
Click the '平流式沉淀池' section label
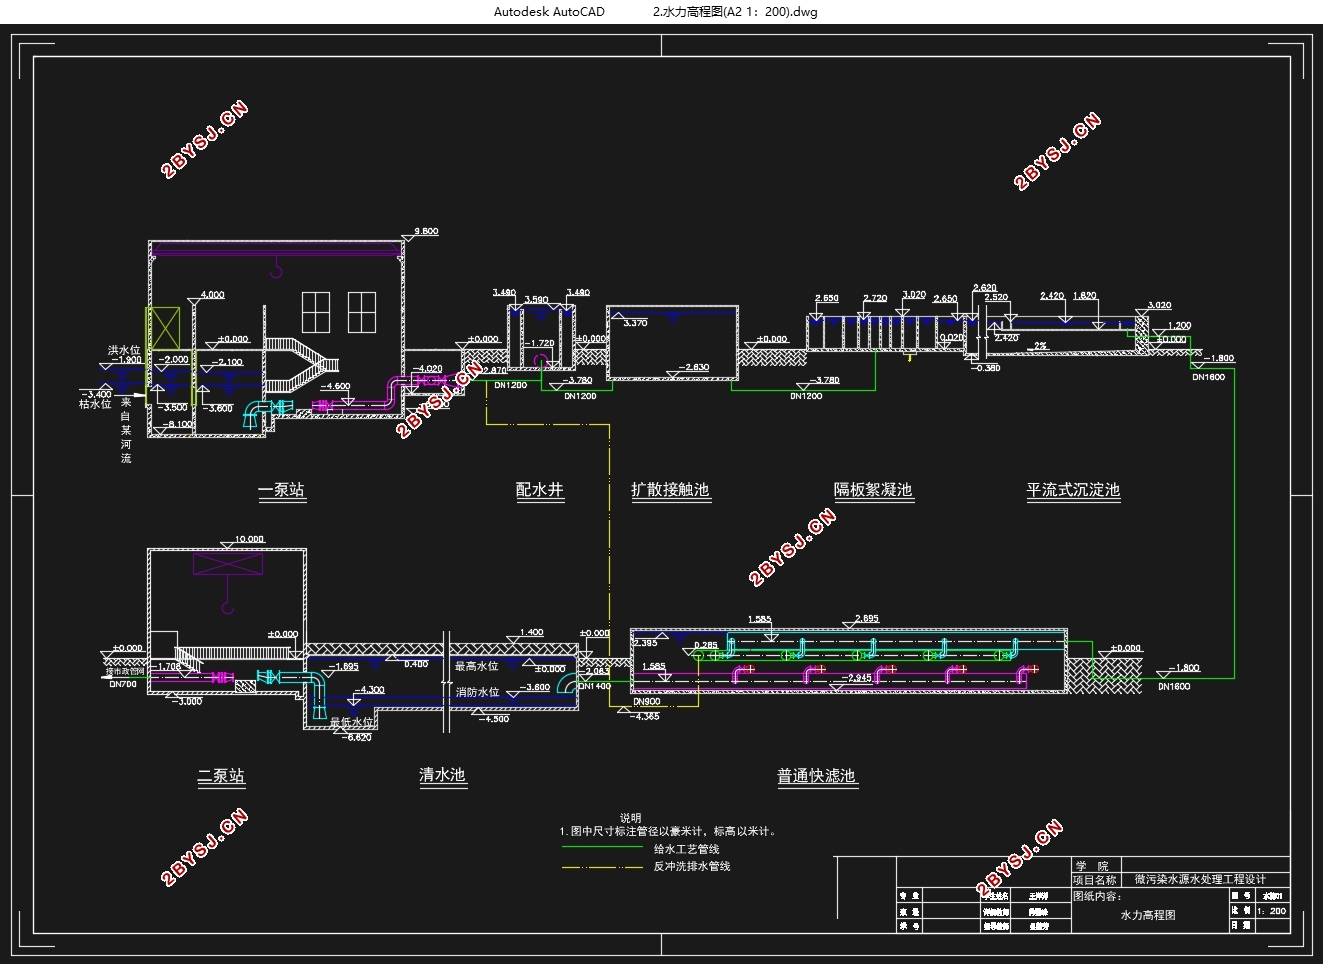[1073, 490]
